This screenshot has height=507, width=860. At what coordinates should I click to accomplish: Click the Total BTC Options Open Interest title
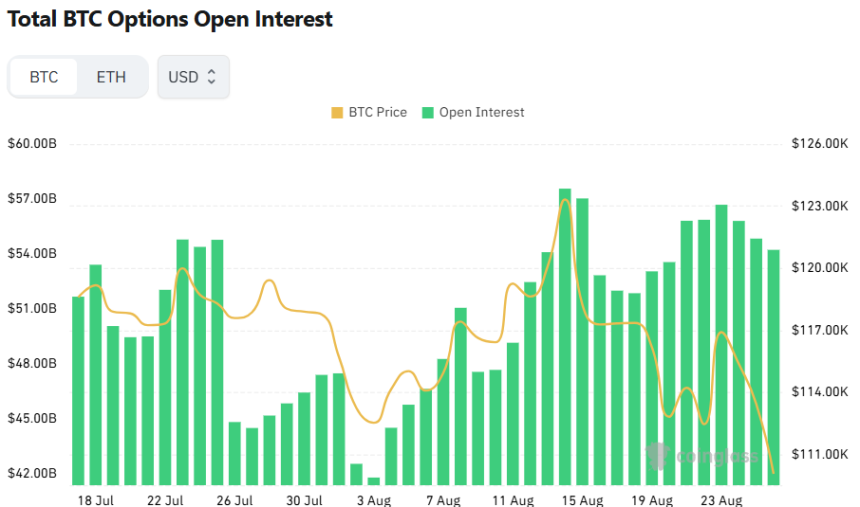coord(170,19)
